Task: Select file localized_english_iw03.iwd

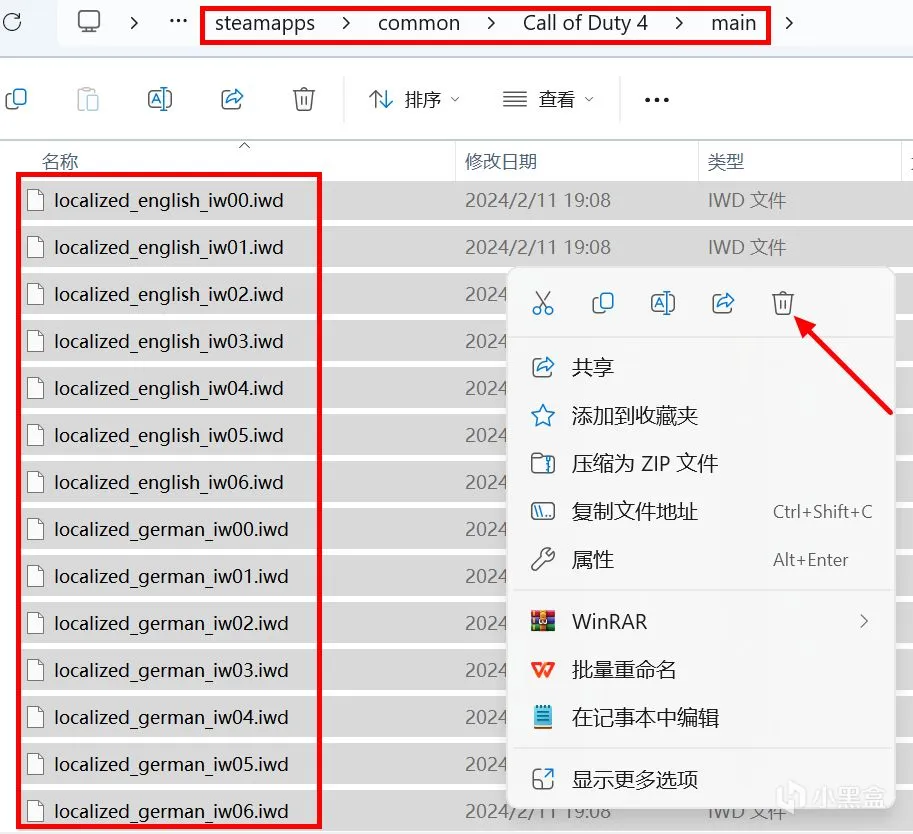Action: coord(169,341)
